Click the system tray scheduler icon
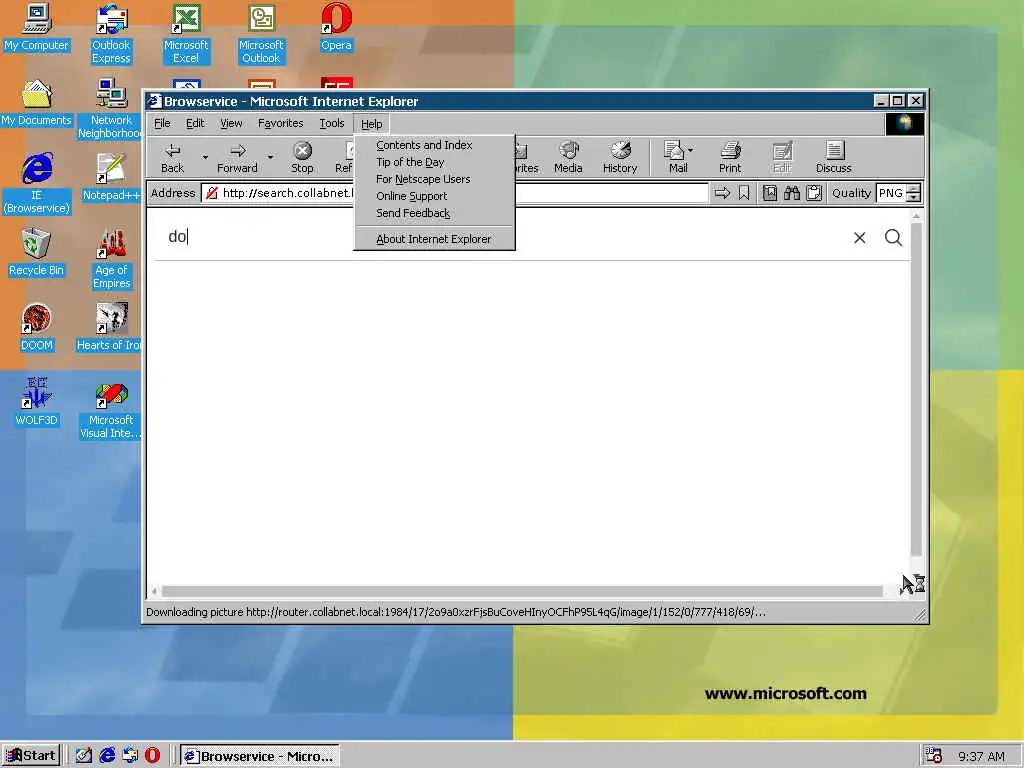Screen dimensions: 1024x768 933,756
